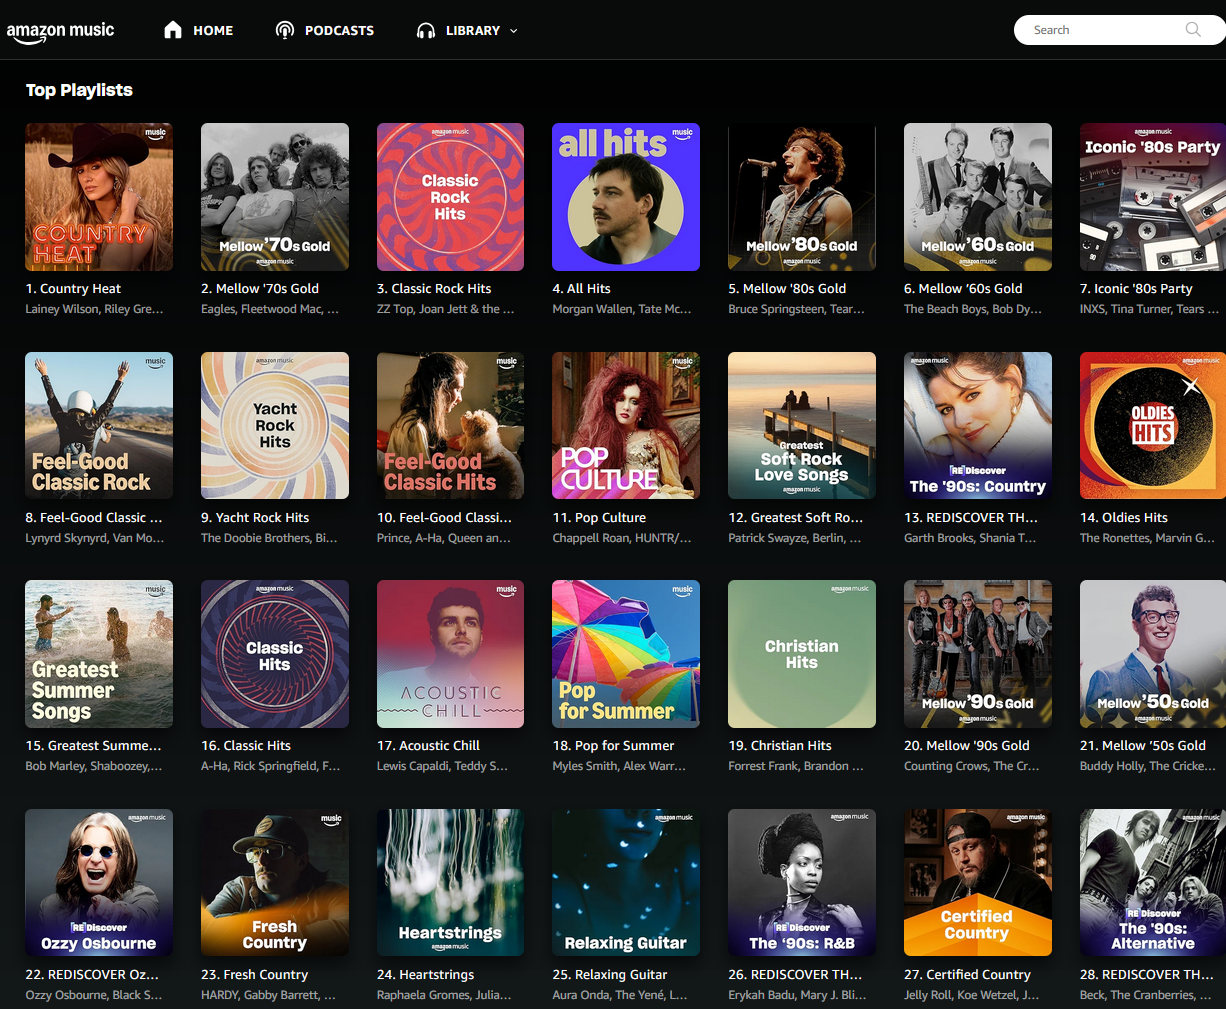Open Feel-Good Classic Rock cover art
1226x1009 pixels.
(99, 425)
